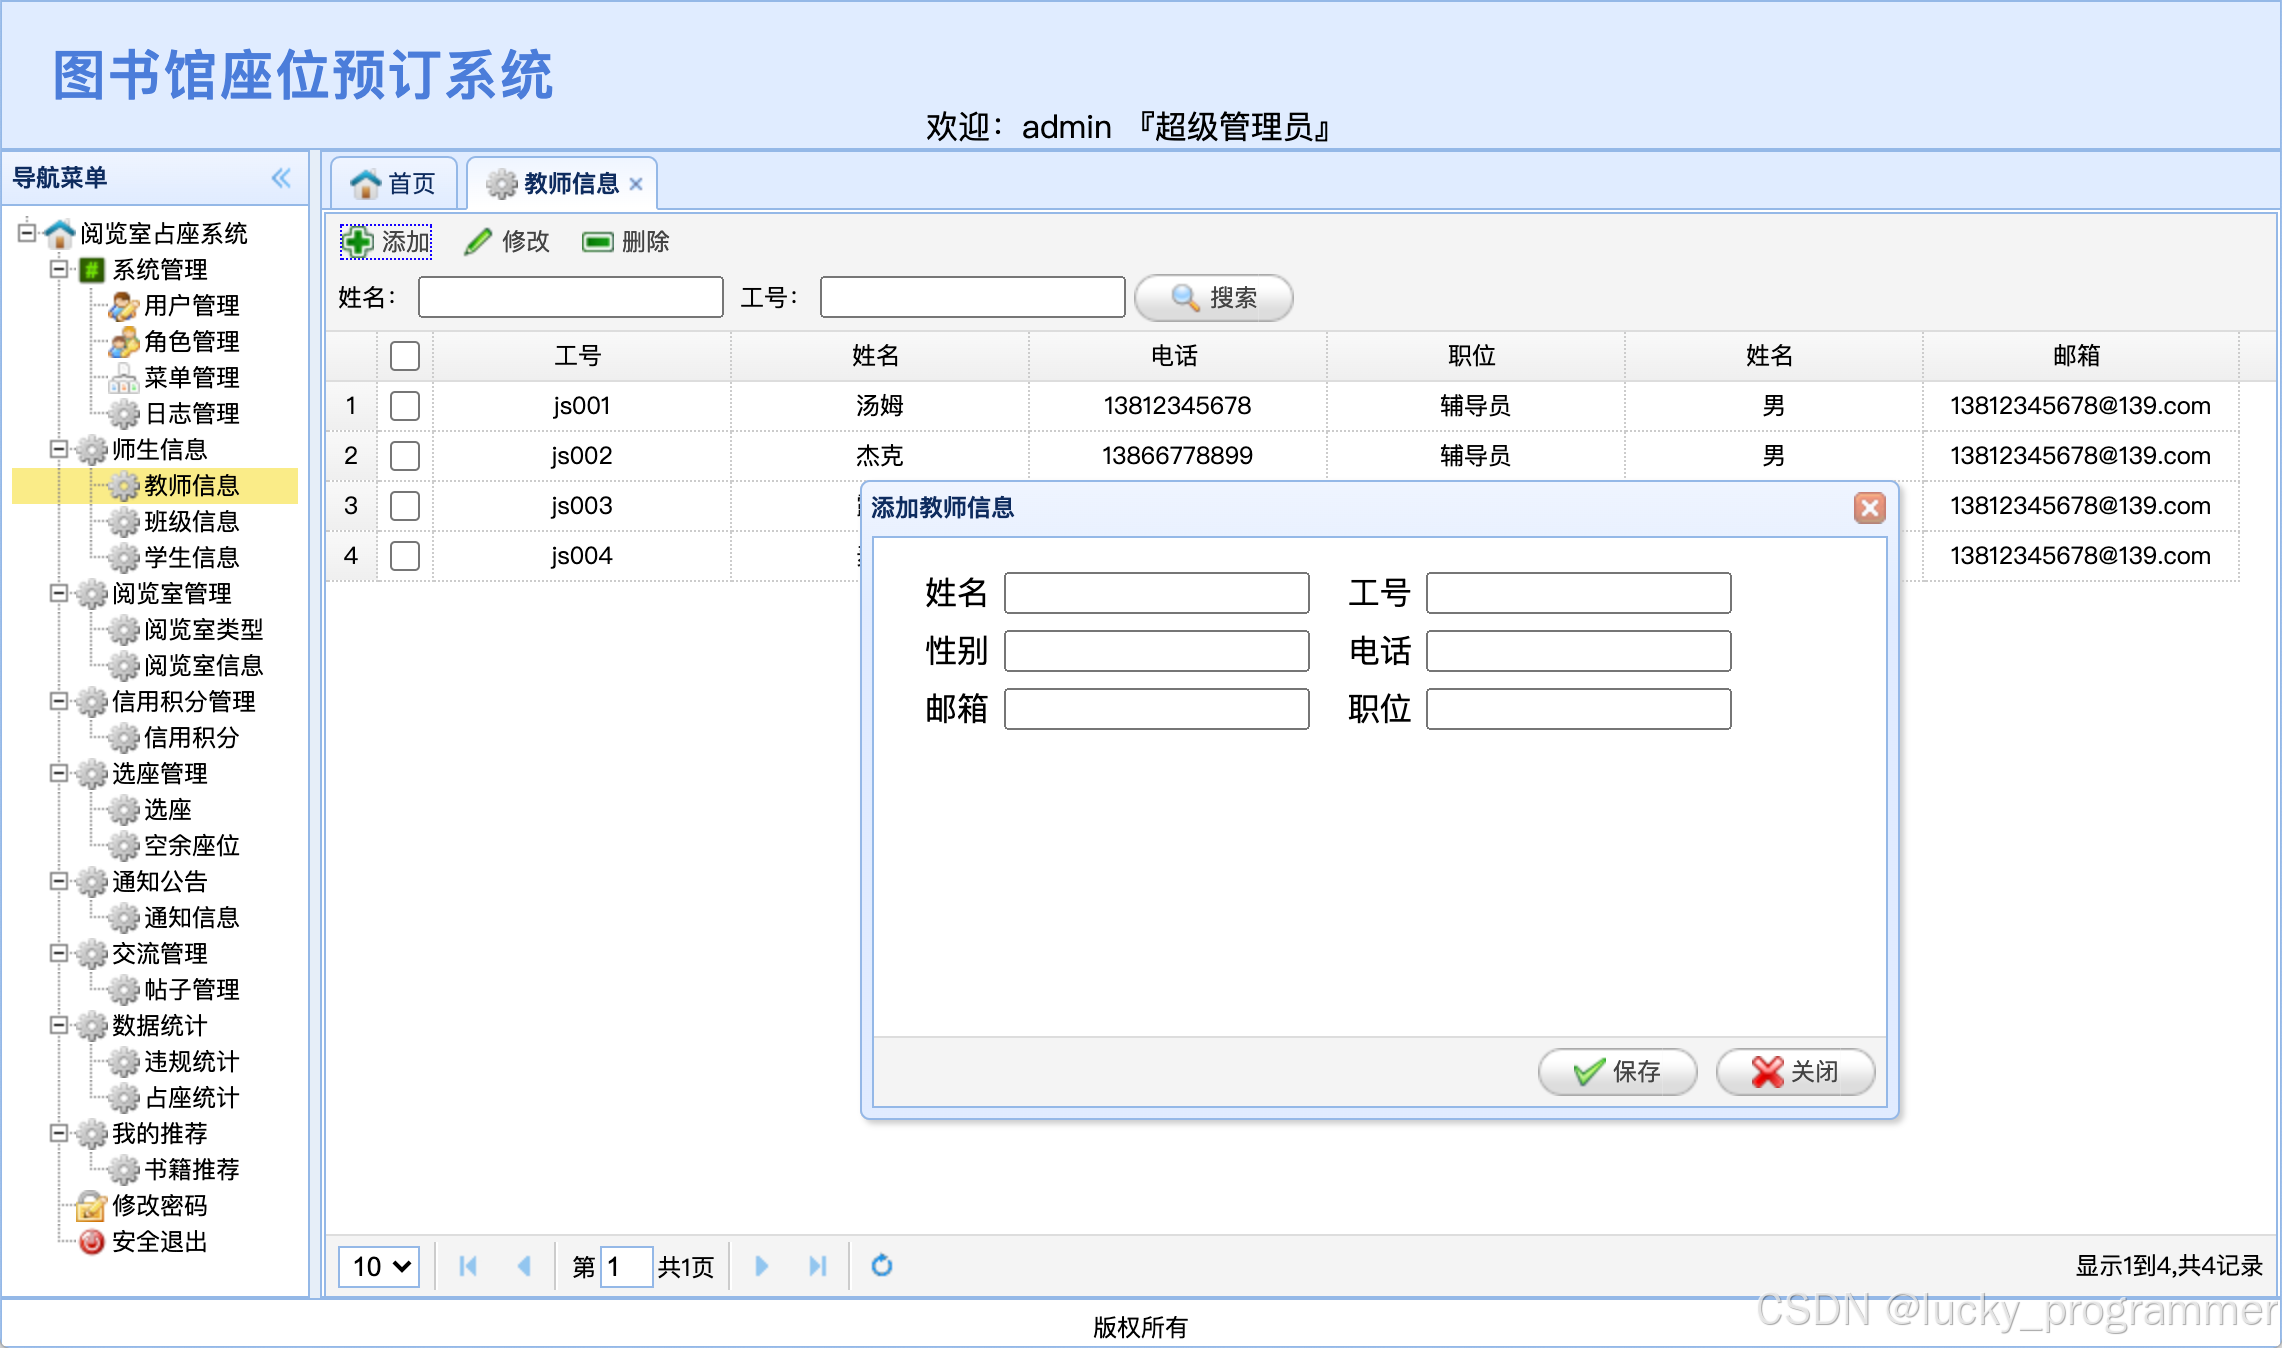Click the green plus Add icon

tap(357, 242)
